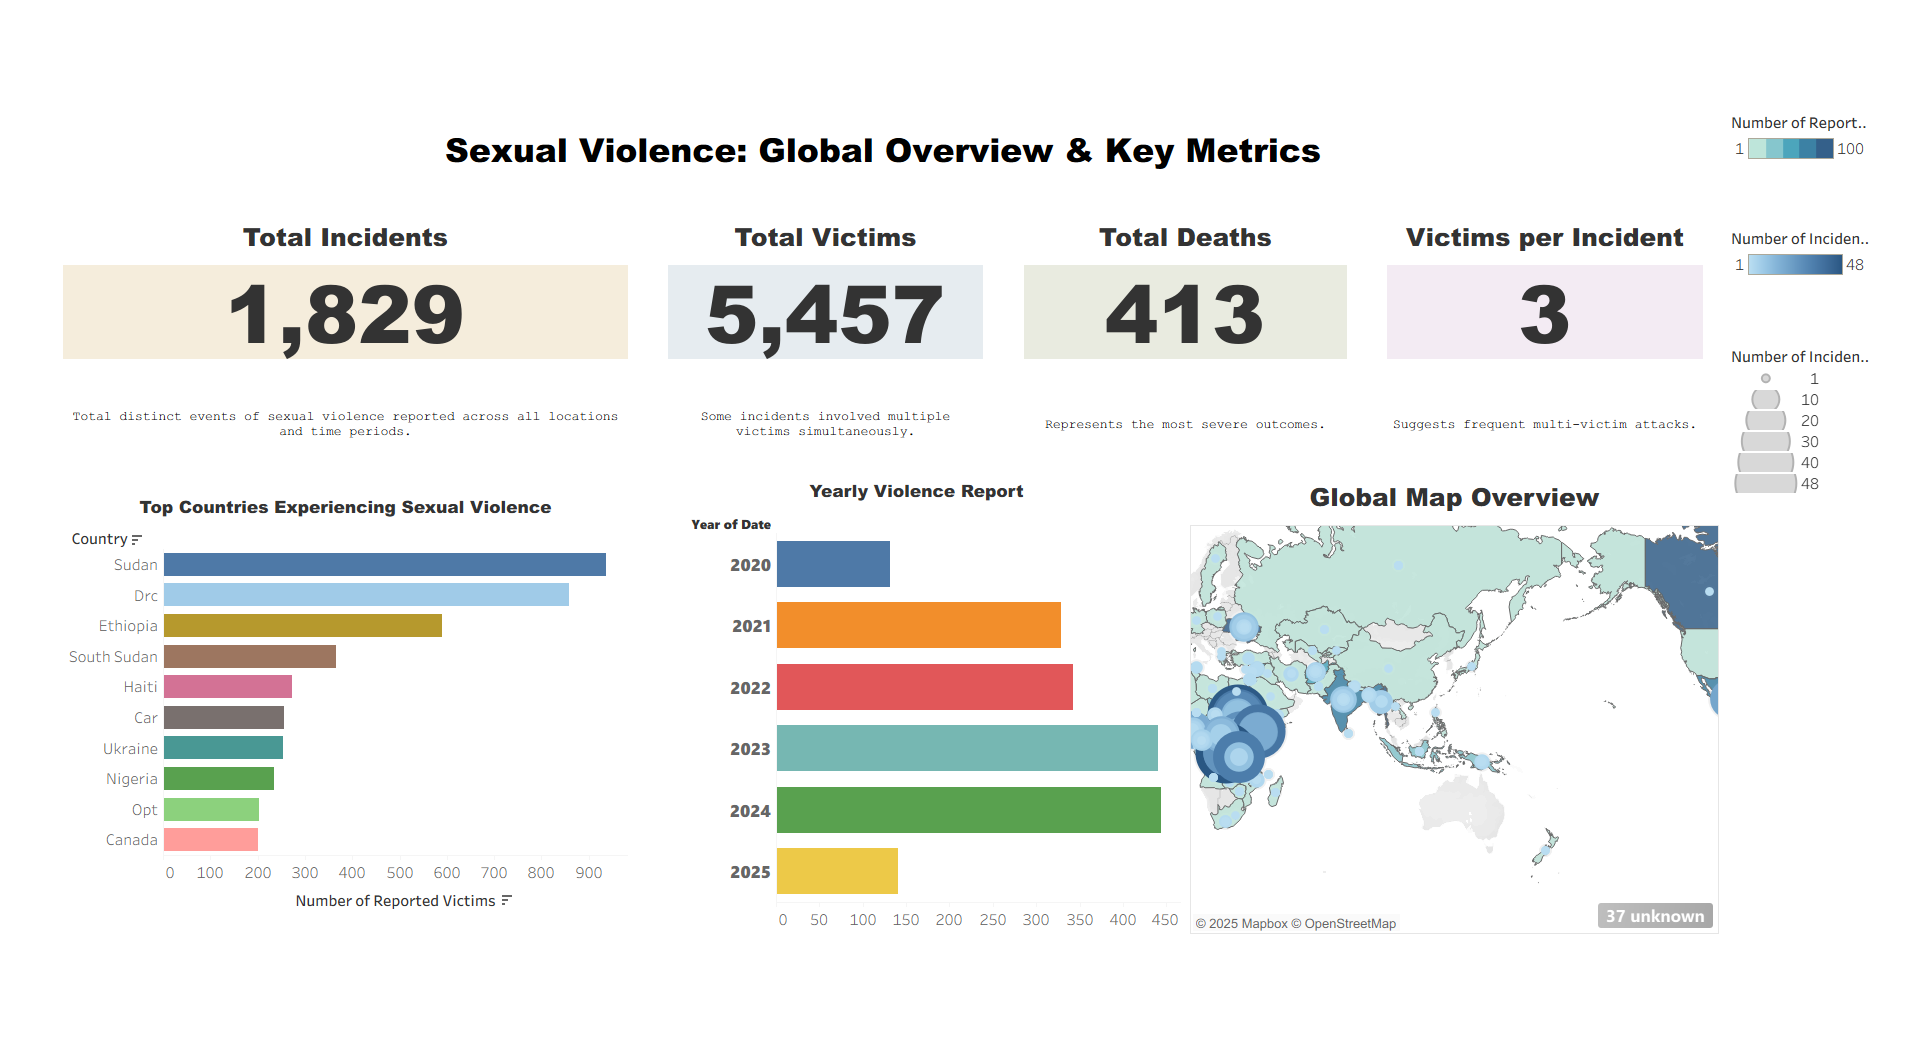
Task: Click the 'Represents the most severe outcomes.' caption
Action: [x=1185, y=424]
